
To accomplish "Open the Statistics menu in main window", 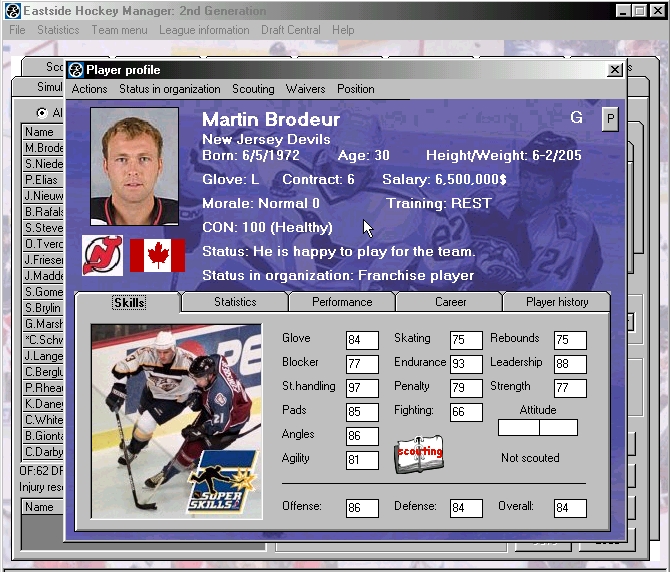I will click(x=58, y=30).
